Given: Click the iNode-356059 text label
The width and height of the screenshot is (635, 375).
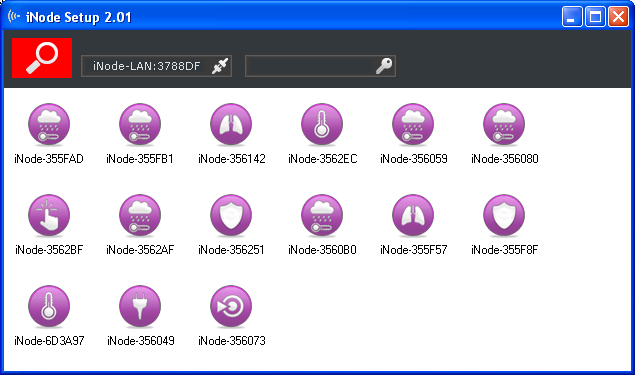Looking at the screenshot, I should point(413,159).
